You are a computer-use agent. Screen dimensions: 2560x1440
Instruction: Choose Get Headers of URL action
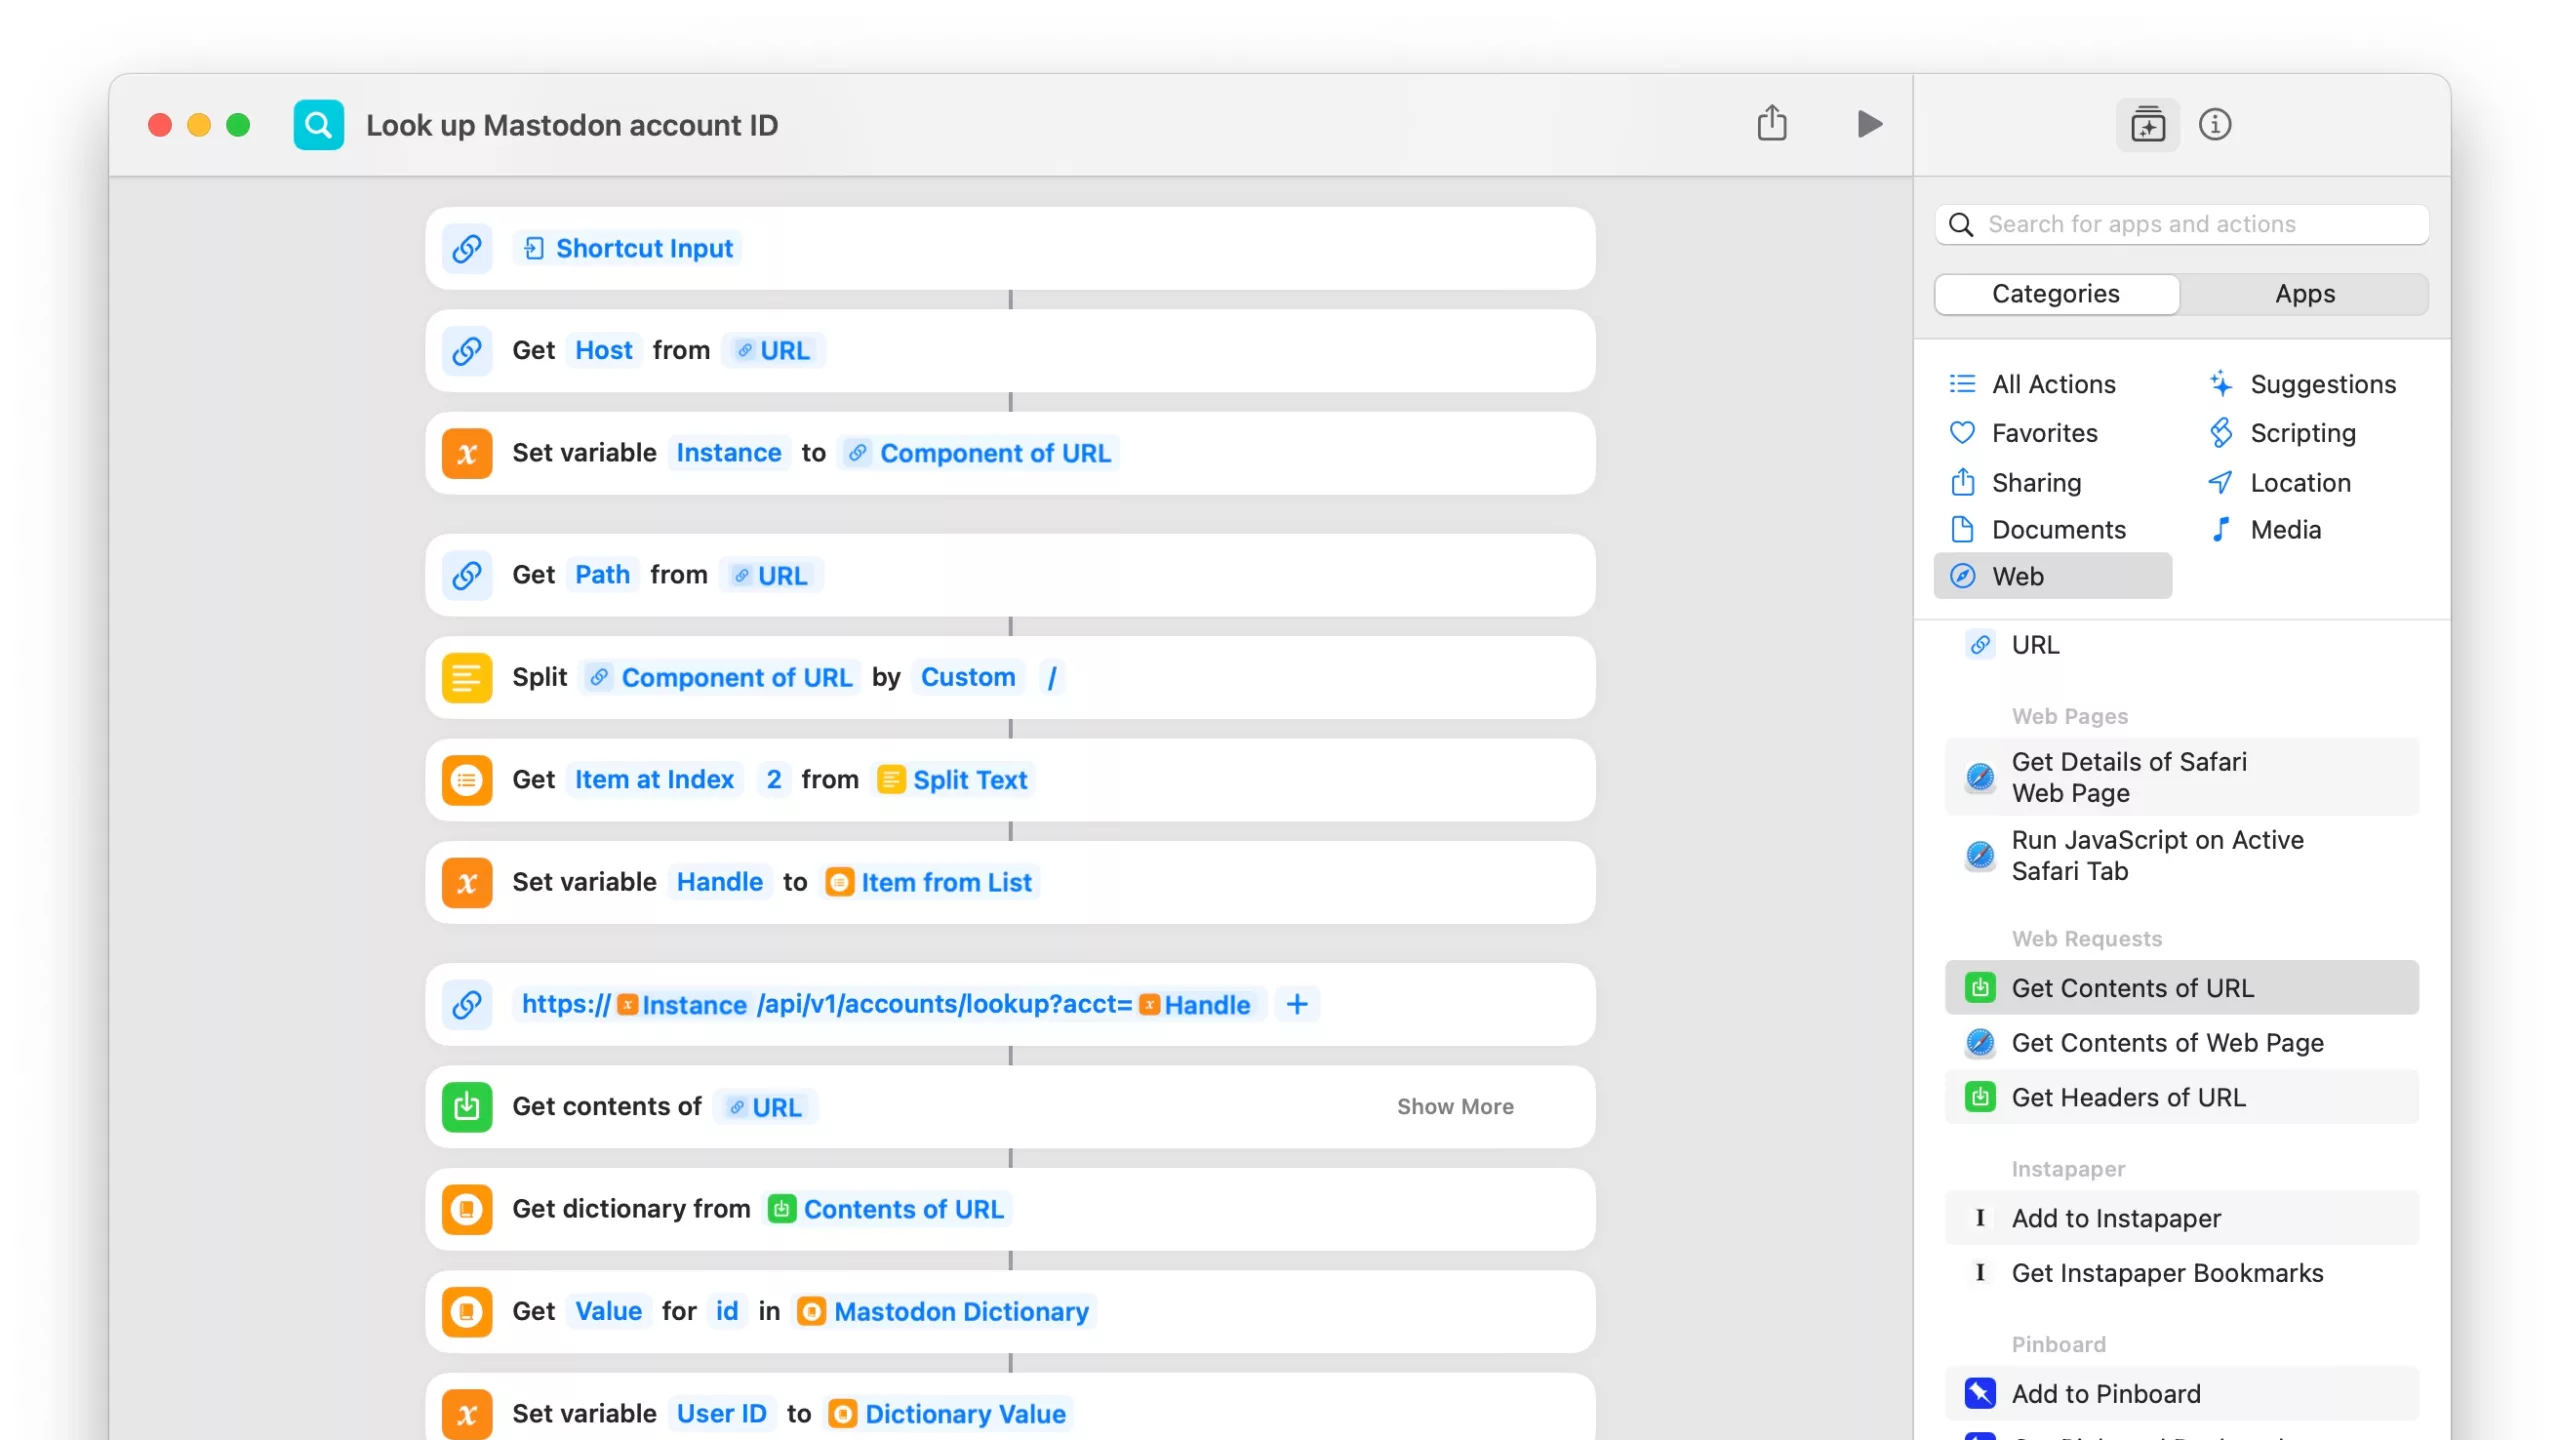(x=2181, y=1098)
